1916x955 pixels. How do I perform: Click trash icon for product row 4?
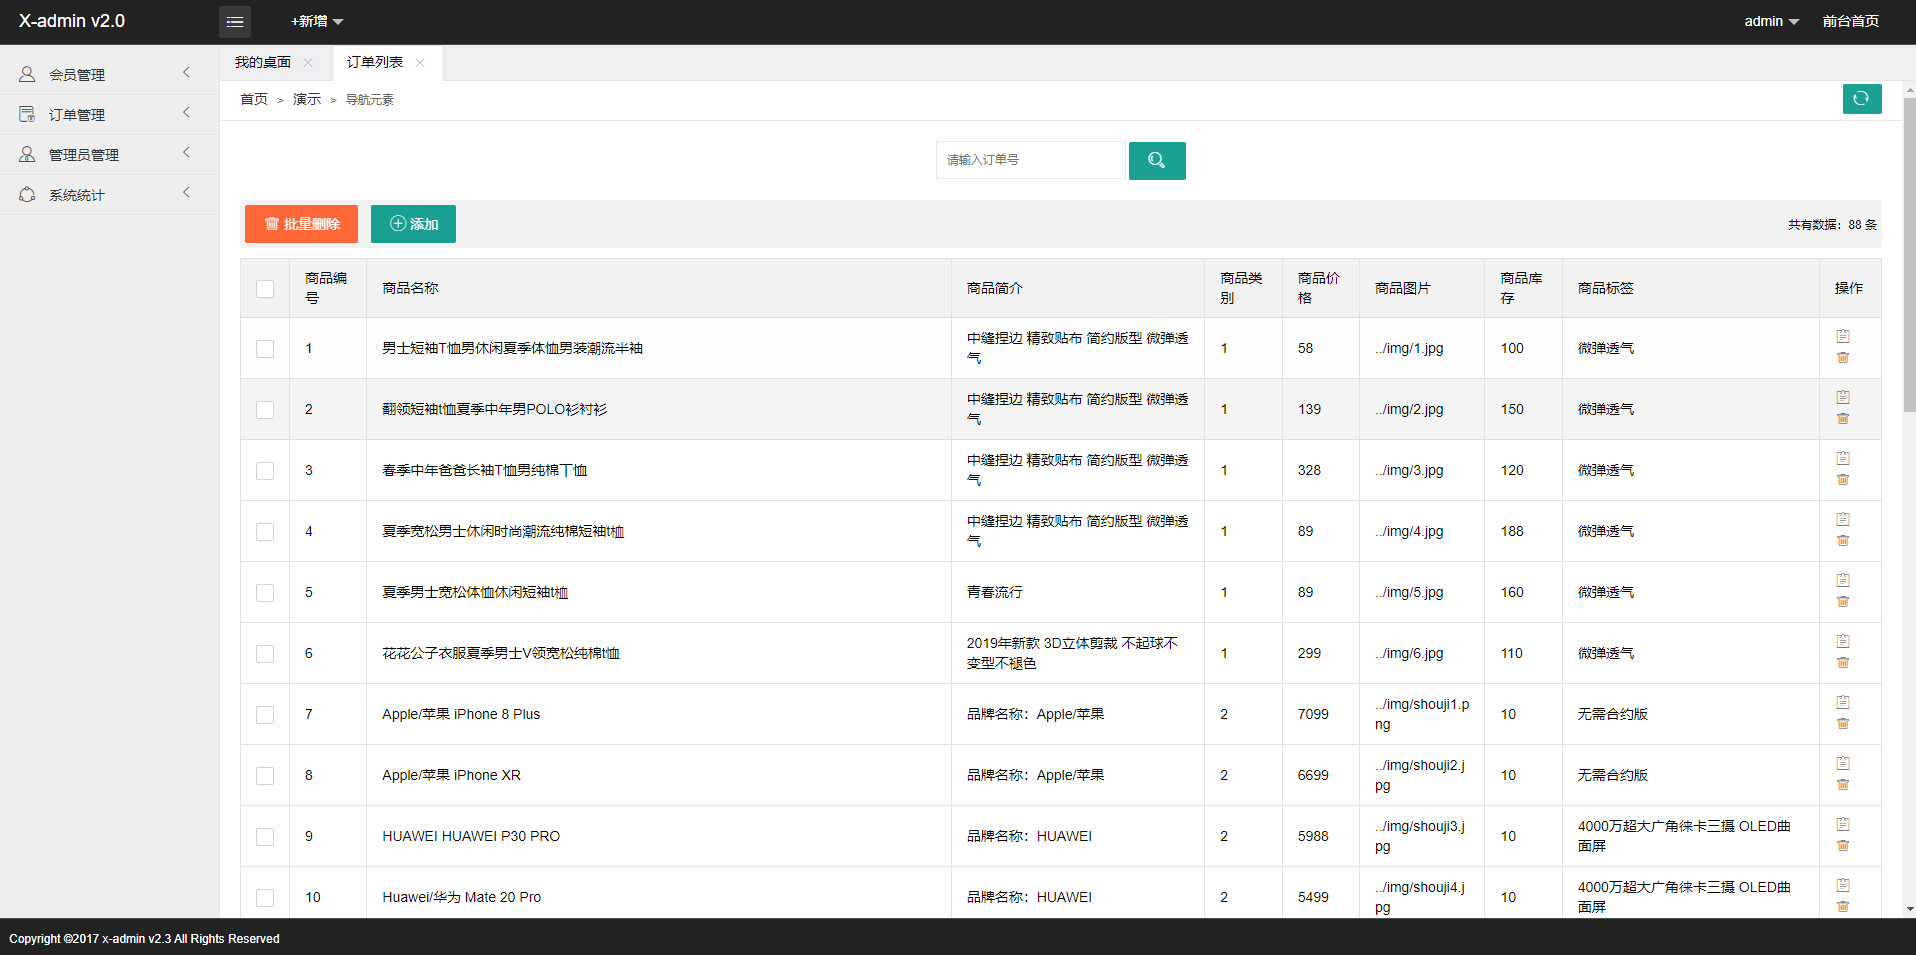[1843, 541]
